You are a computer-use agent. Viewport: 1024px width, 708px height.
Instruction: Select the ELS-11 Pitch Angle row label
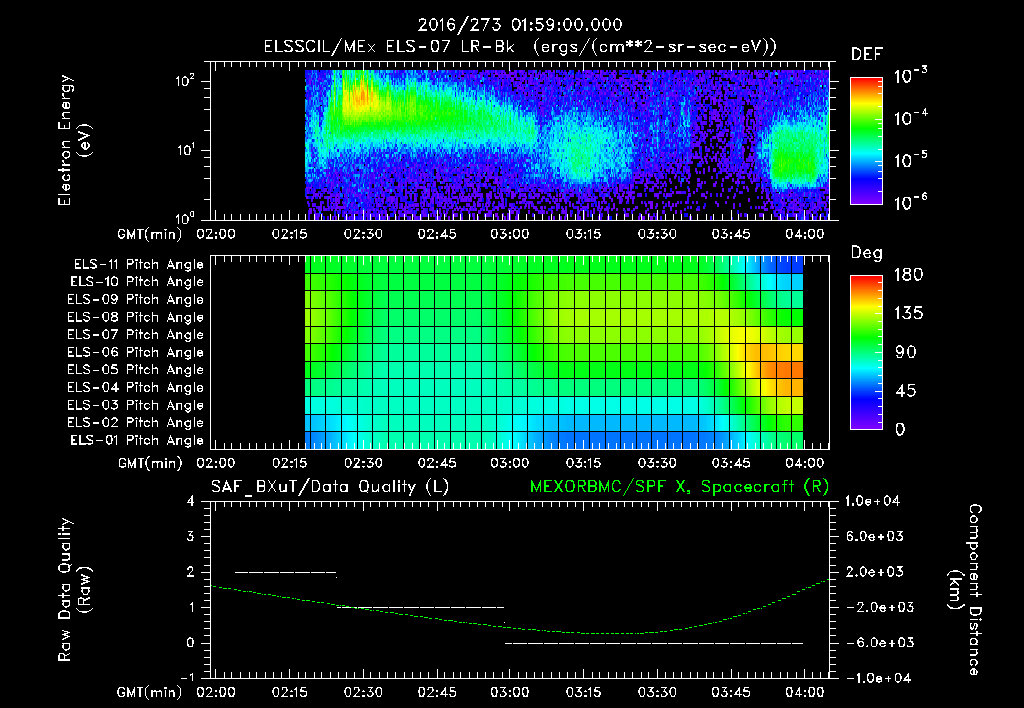138,265
